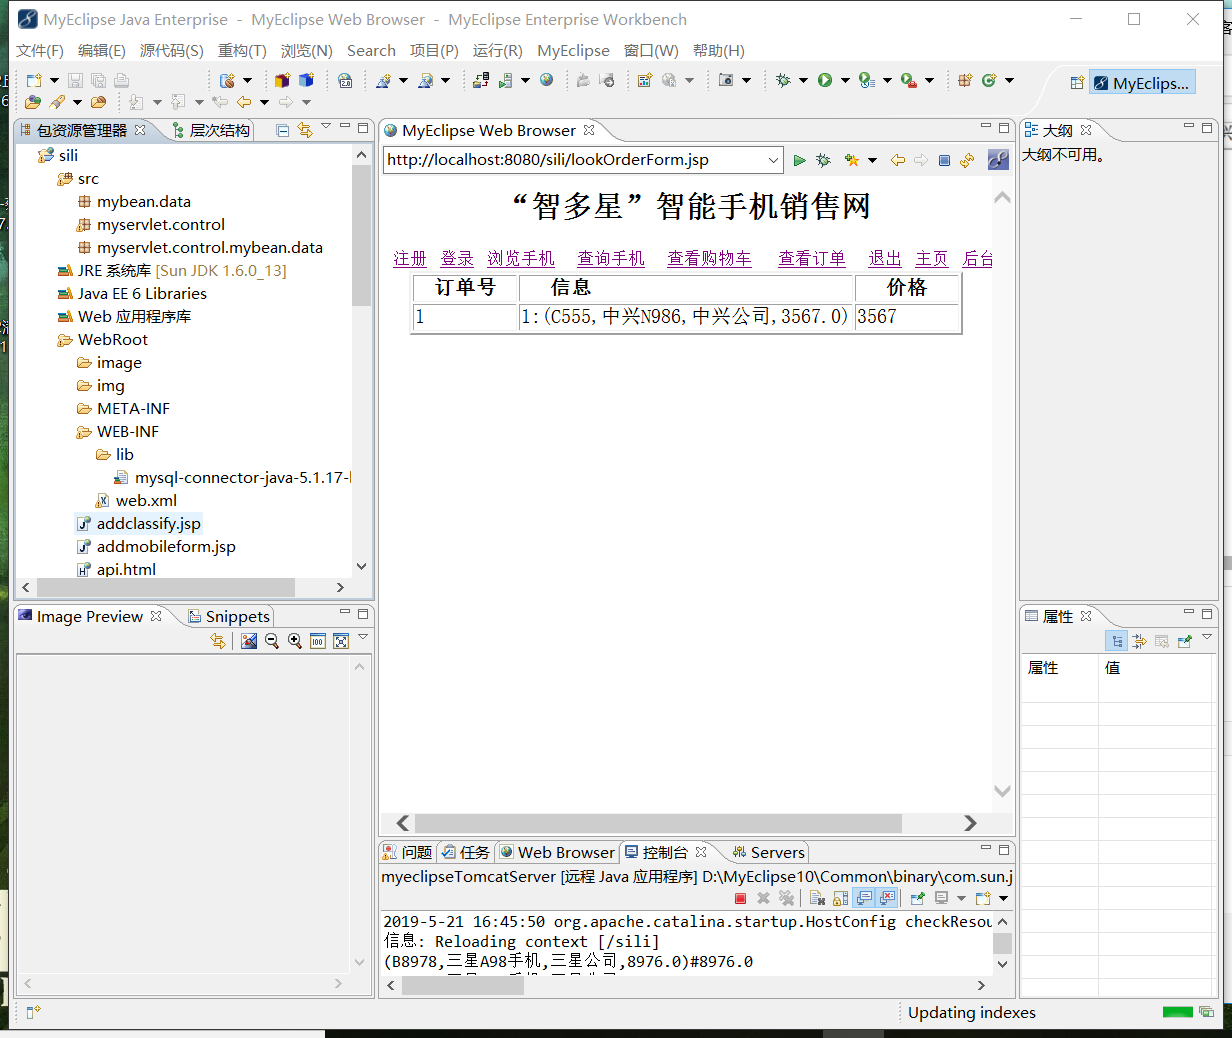1232x1038 pixels.
Task: Select the MyEclipse perspective button
Action: (x=1141, y=83)
